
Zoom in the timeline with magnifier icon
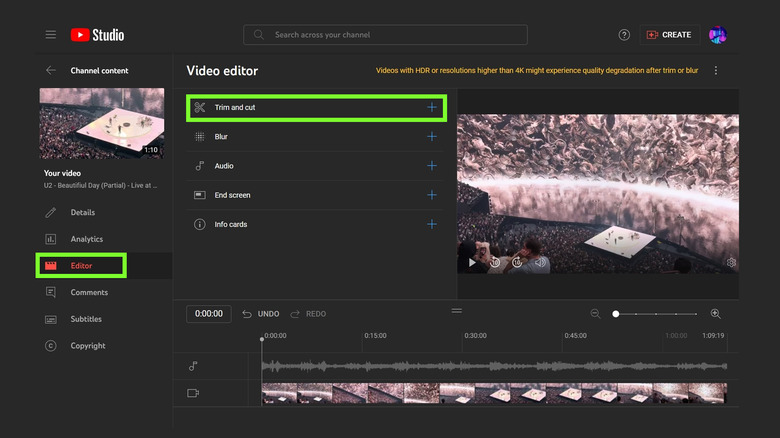coord(715,314)
